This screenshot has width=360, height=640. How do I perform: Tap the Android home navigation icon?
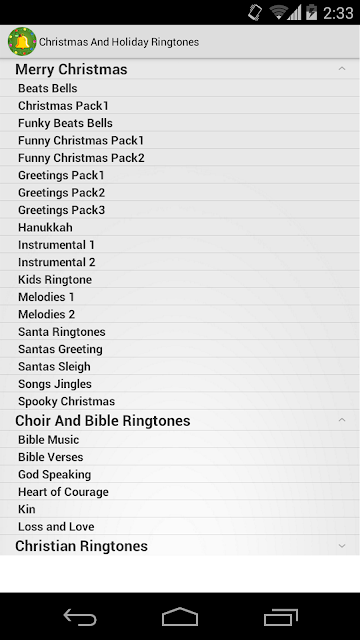click(180, 616)
